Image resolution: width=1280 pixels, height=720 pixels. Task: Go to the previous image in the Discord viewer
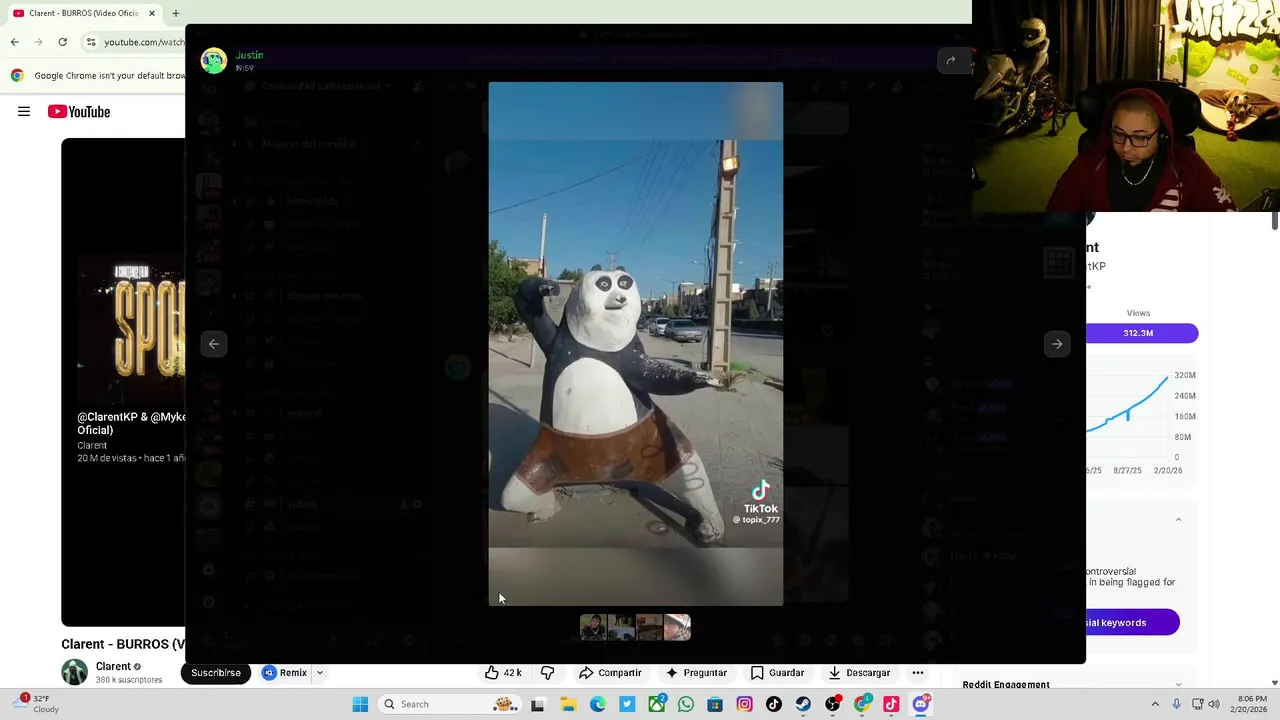coord(214,344)
